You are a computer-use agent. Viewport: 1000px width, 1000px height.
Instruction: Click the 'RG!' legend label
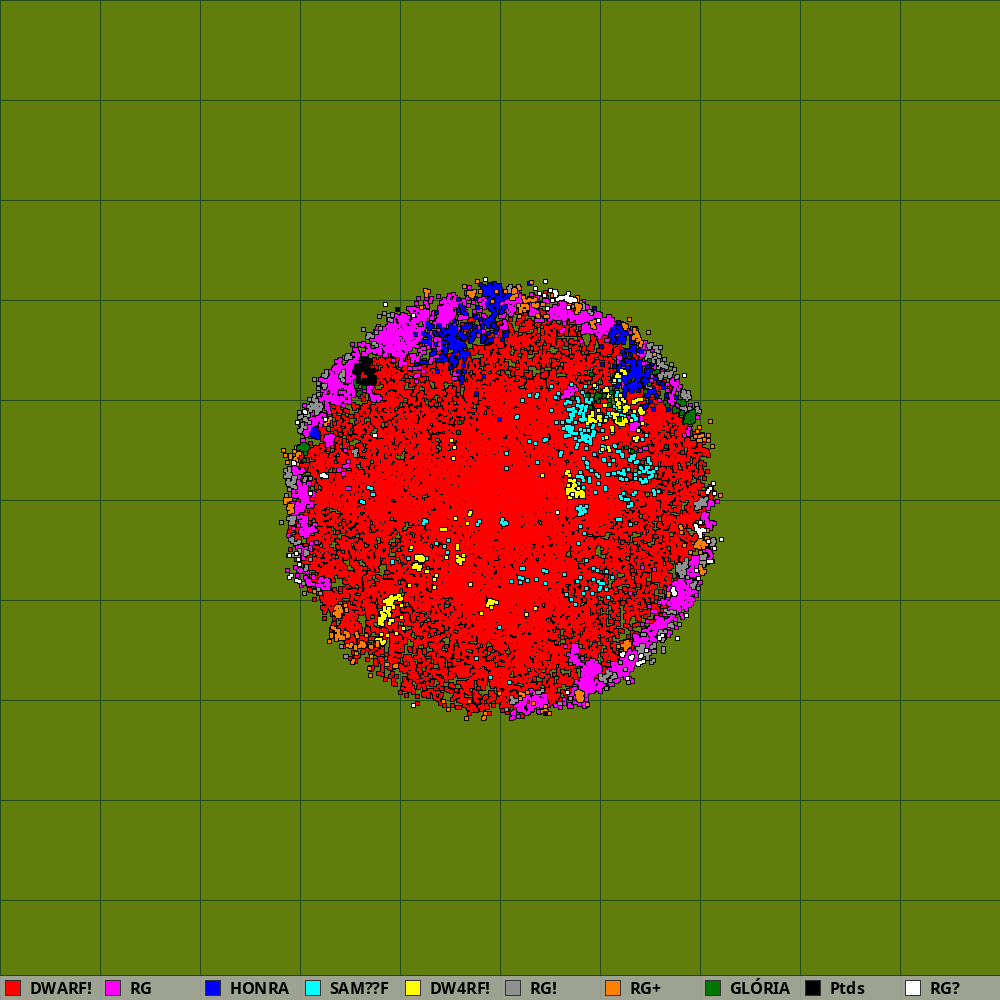[543, 988]
